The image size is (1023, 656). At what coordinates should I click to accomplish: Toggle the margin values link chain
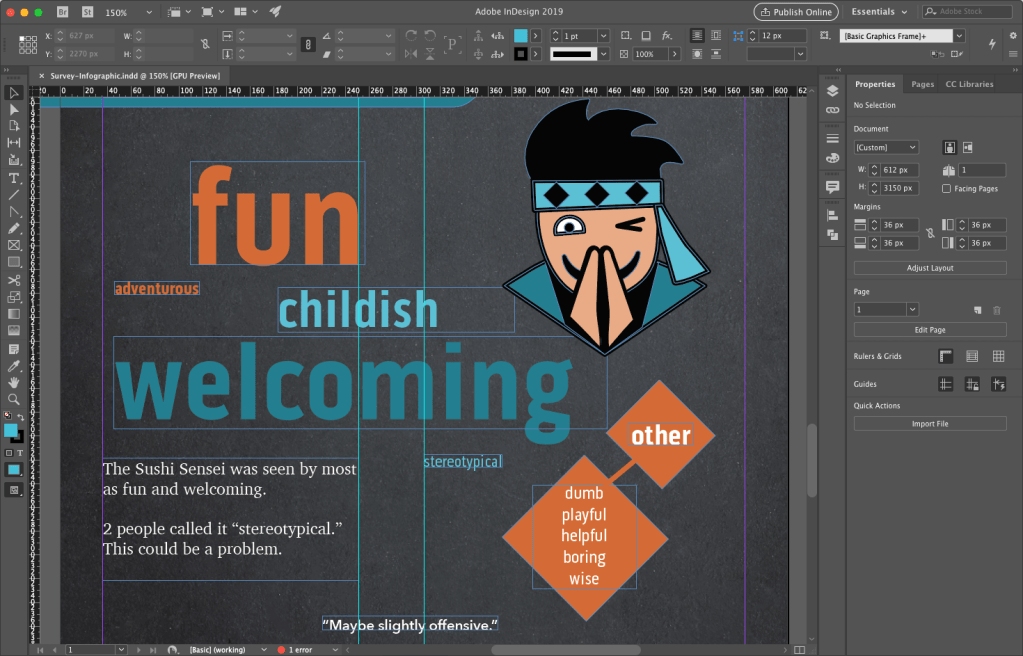931,233
